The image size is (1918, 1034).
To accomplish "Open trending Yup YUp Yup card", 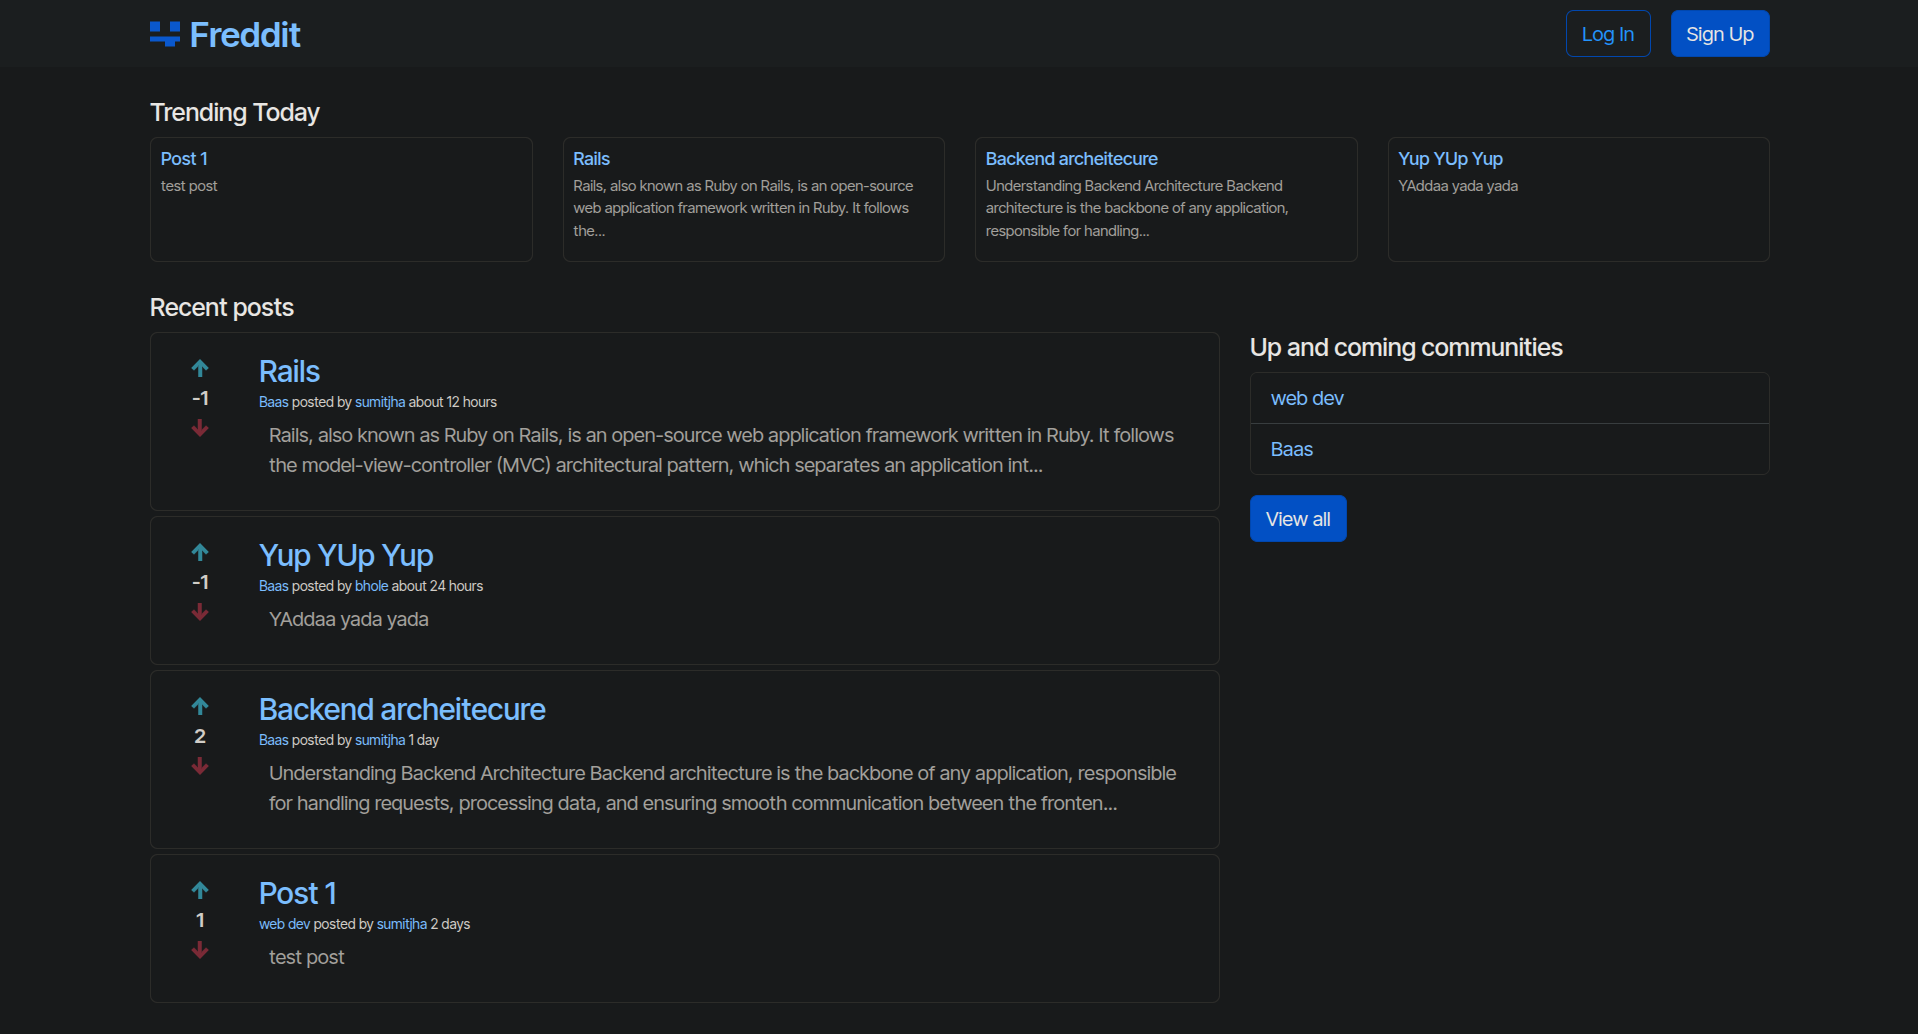I will coord(1450,159).
